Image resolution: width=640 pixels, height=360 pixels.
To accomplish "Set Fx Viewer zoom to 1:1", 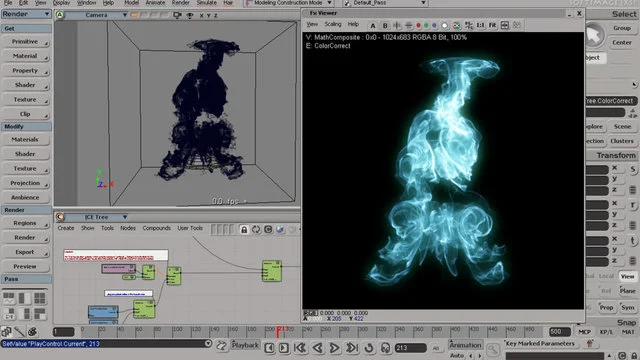I will coord(480,25).
